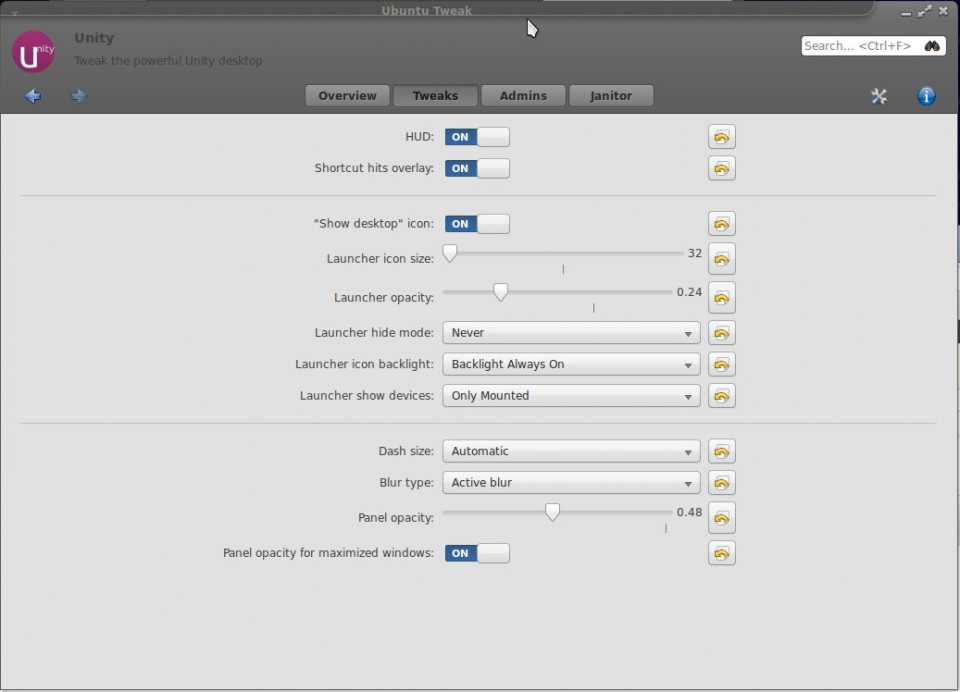Click the "Launcher show devices:" label
This screenshot has height=692, width=960.
click(x=367, y=396)
